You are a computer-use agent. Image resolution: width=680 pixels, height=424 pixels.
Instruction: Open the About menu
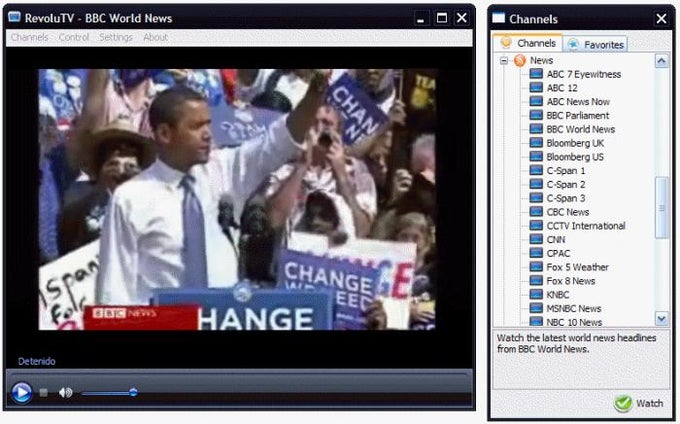pos(155,37)
